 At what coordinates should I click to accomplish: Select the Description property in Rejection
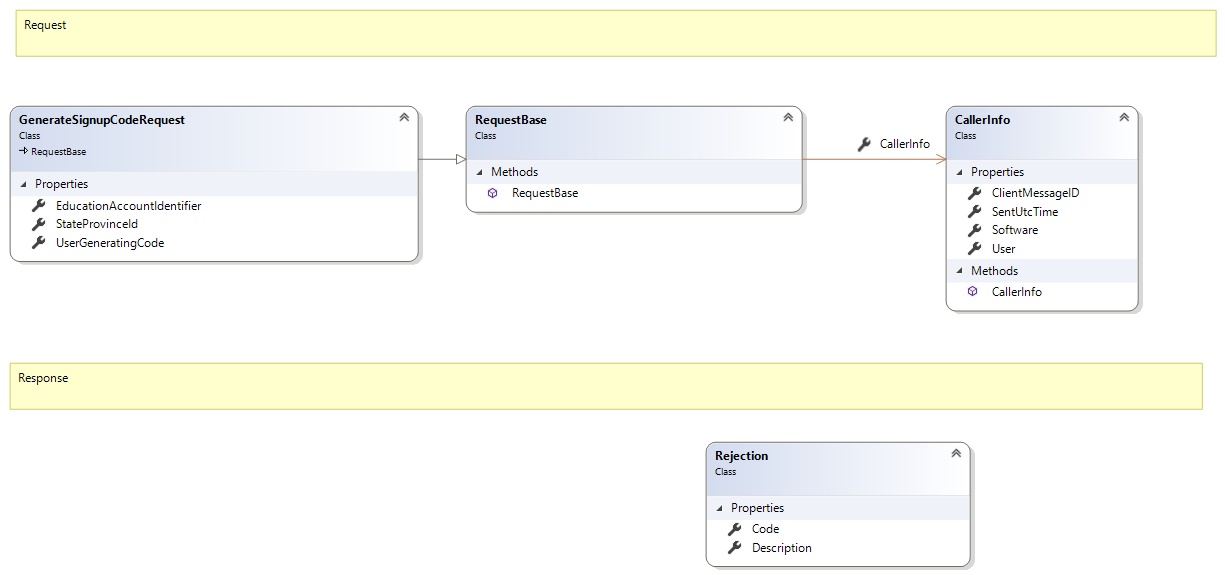click(x=781, y=548)
